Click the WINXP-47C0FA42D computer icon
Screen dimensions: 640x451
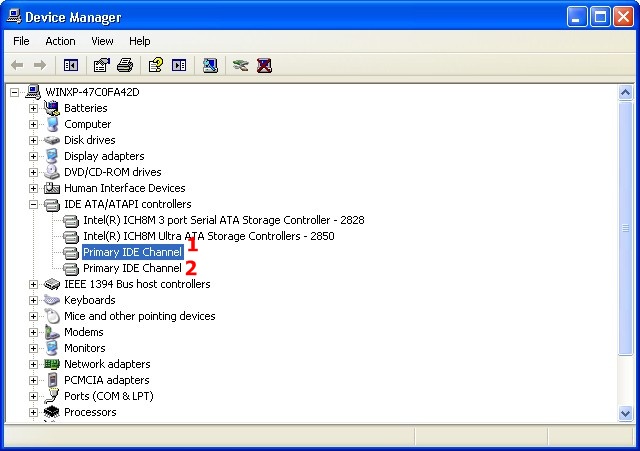[33, 92]
